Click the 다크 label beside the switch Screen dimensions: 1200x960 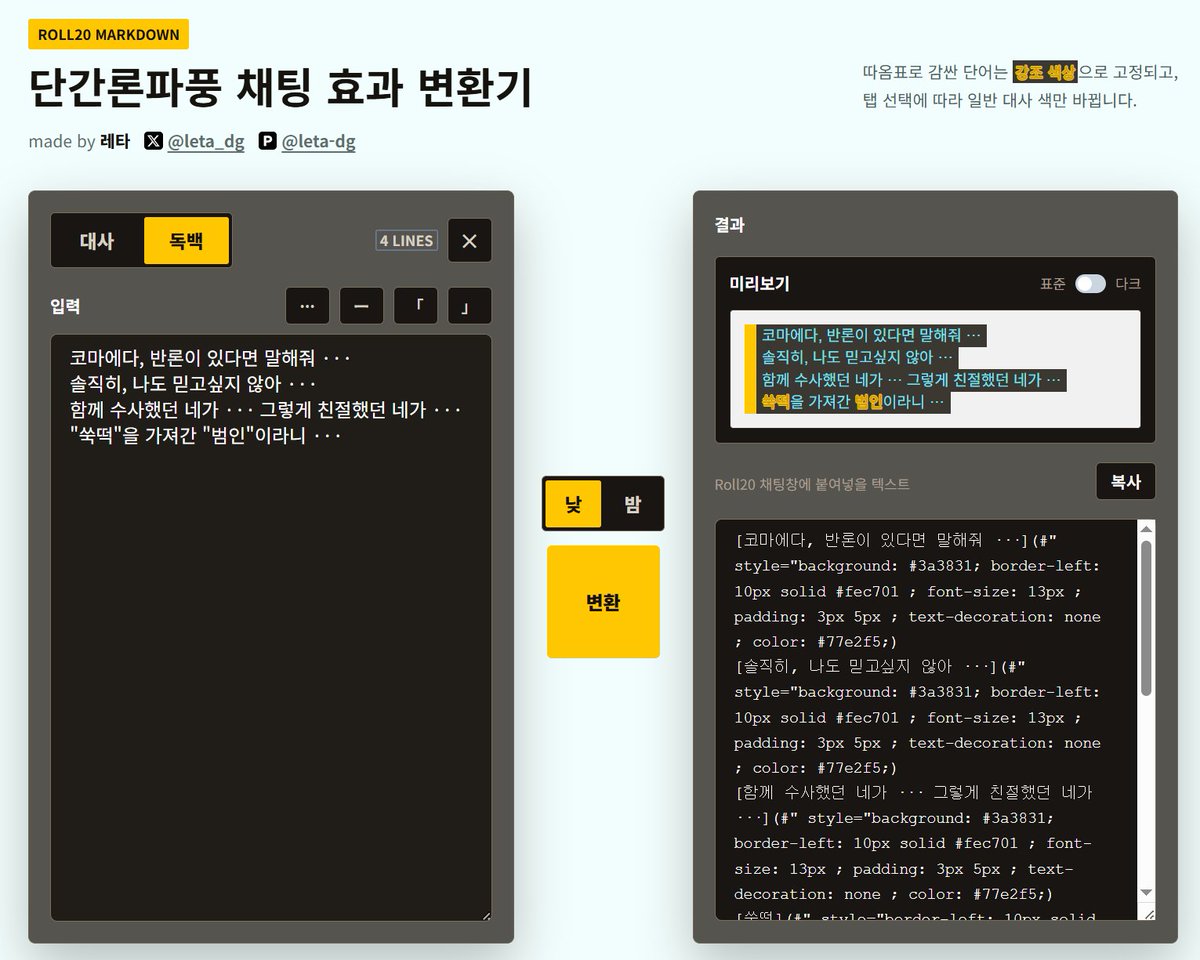pos(1128,284)
